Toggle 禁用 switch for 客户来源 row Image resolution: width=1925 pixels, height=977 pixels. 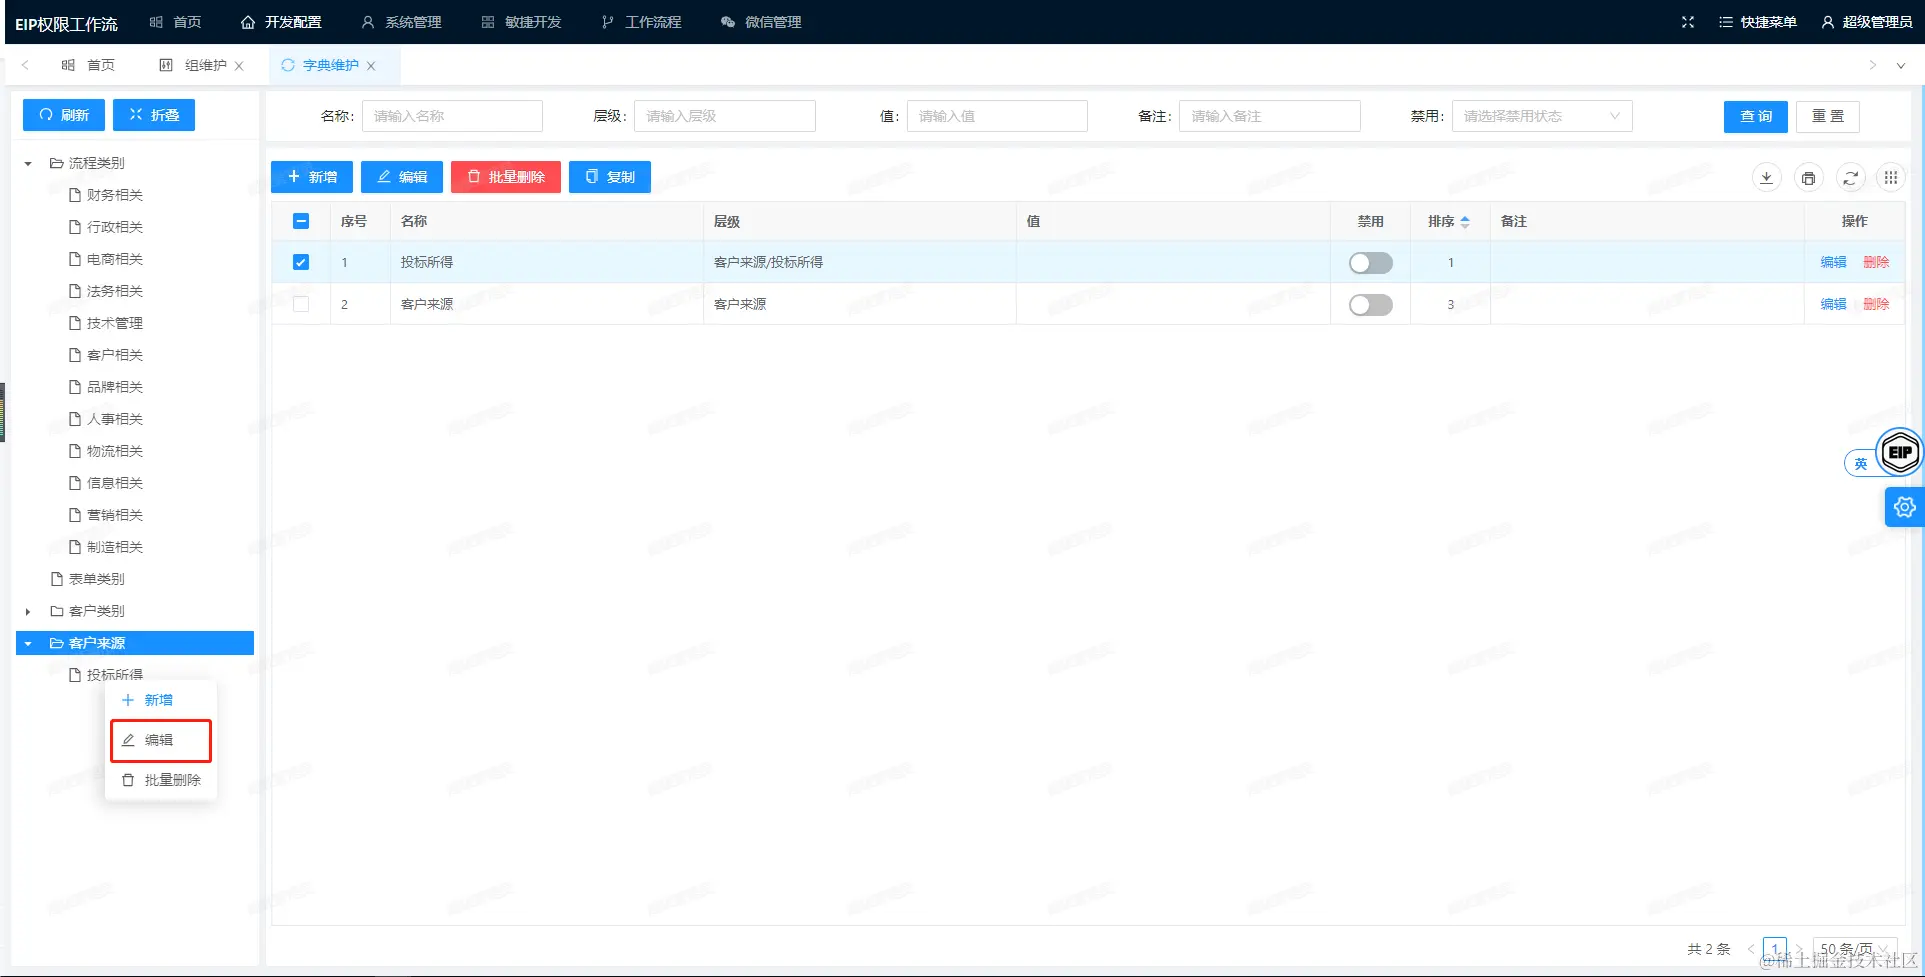click(x=1370, y=304)
